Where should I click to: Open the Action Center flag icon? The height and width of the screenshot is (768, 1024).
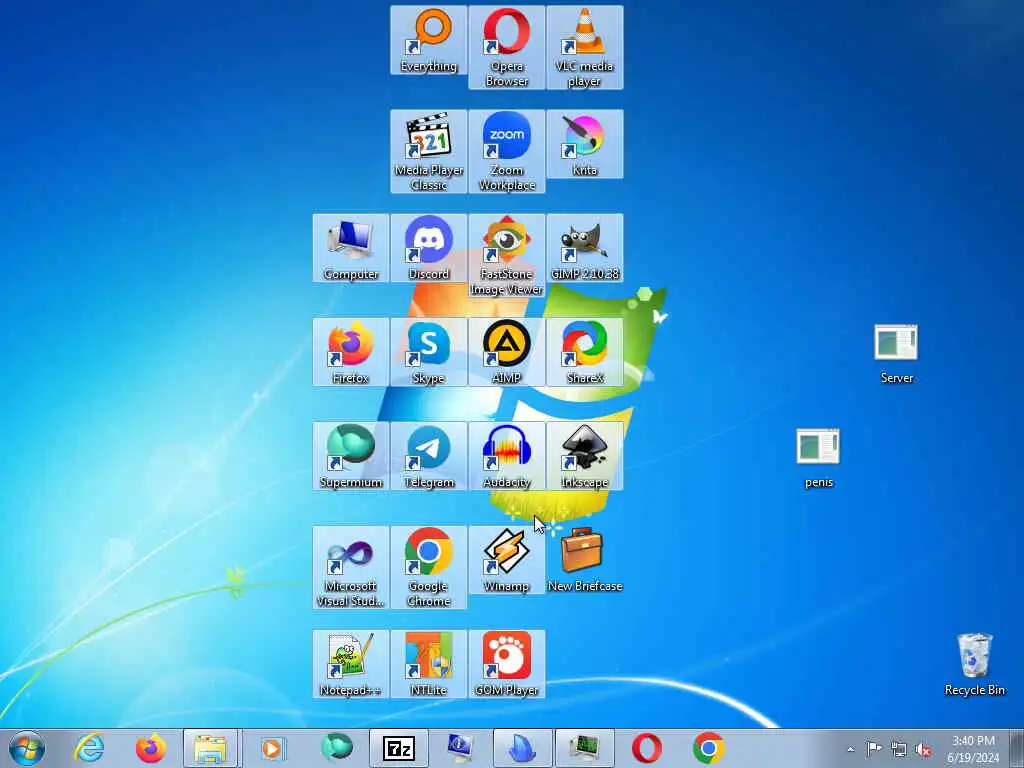pyautogui.click(x=874, y=749)
